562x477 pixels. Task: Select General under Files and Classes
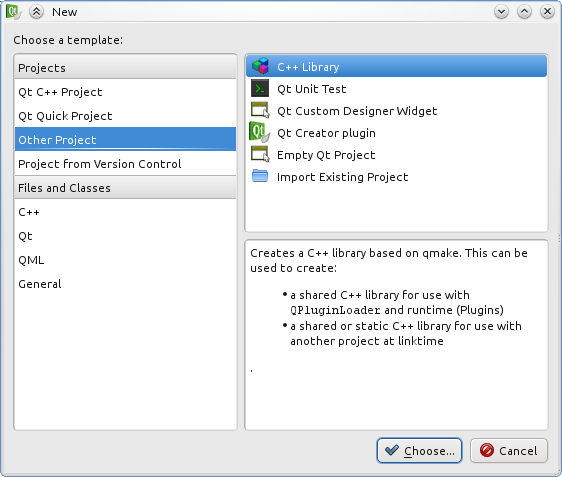pyautogui.click(x=125, y=284)
